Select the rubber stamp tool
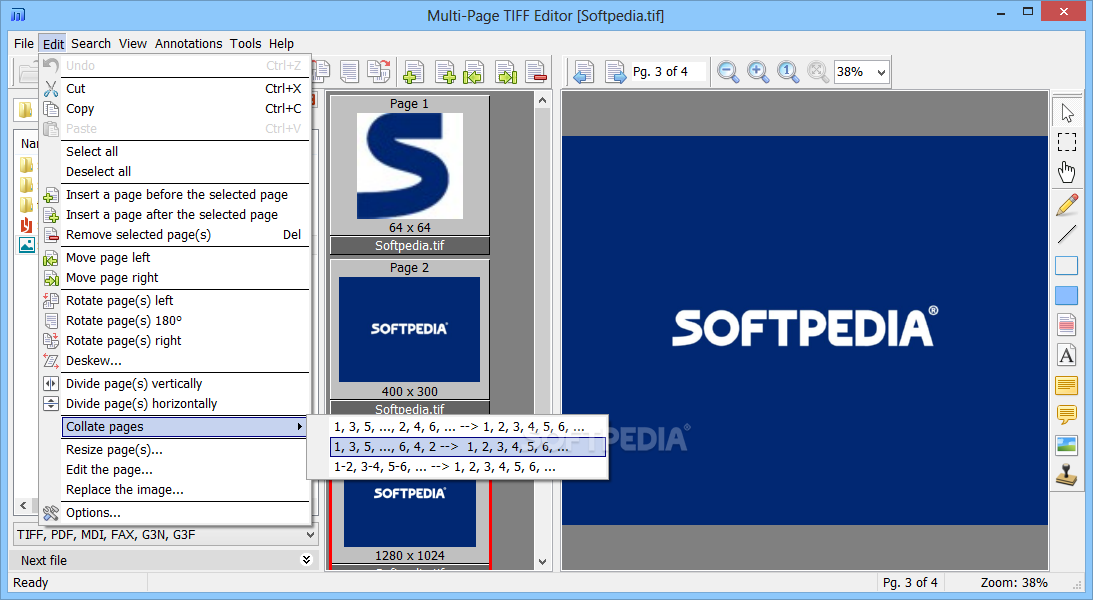 (1067, 475)
